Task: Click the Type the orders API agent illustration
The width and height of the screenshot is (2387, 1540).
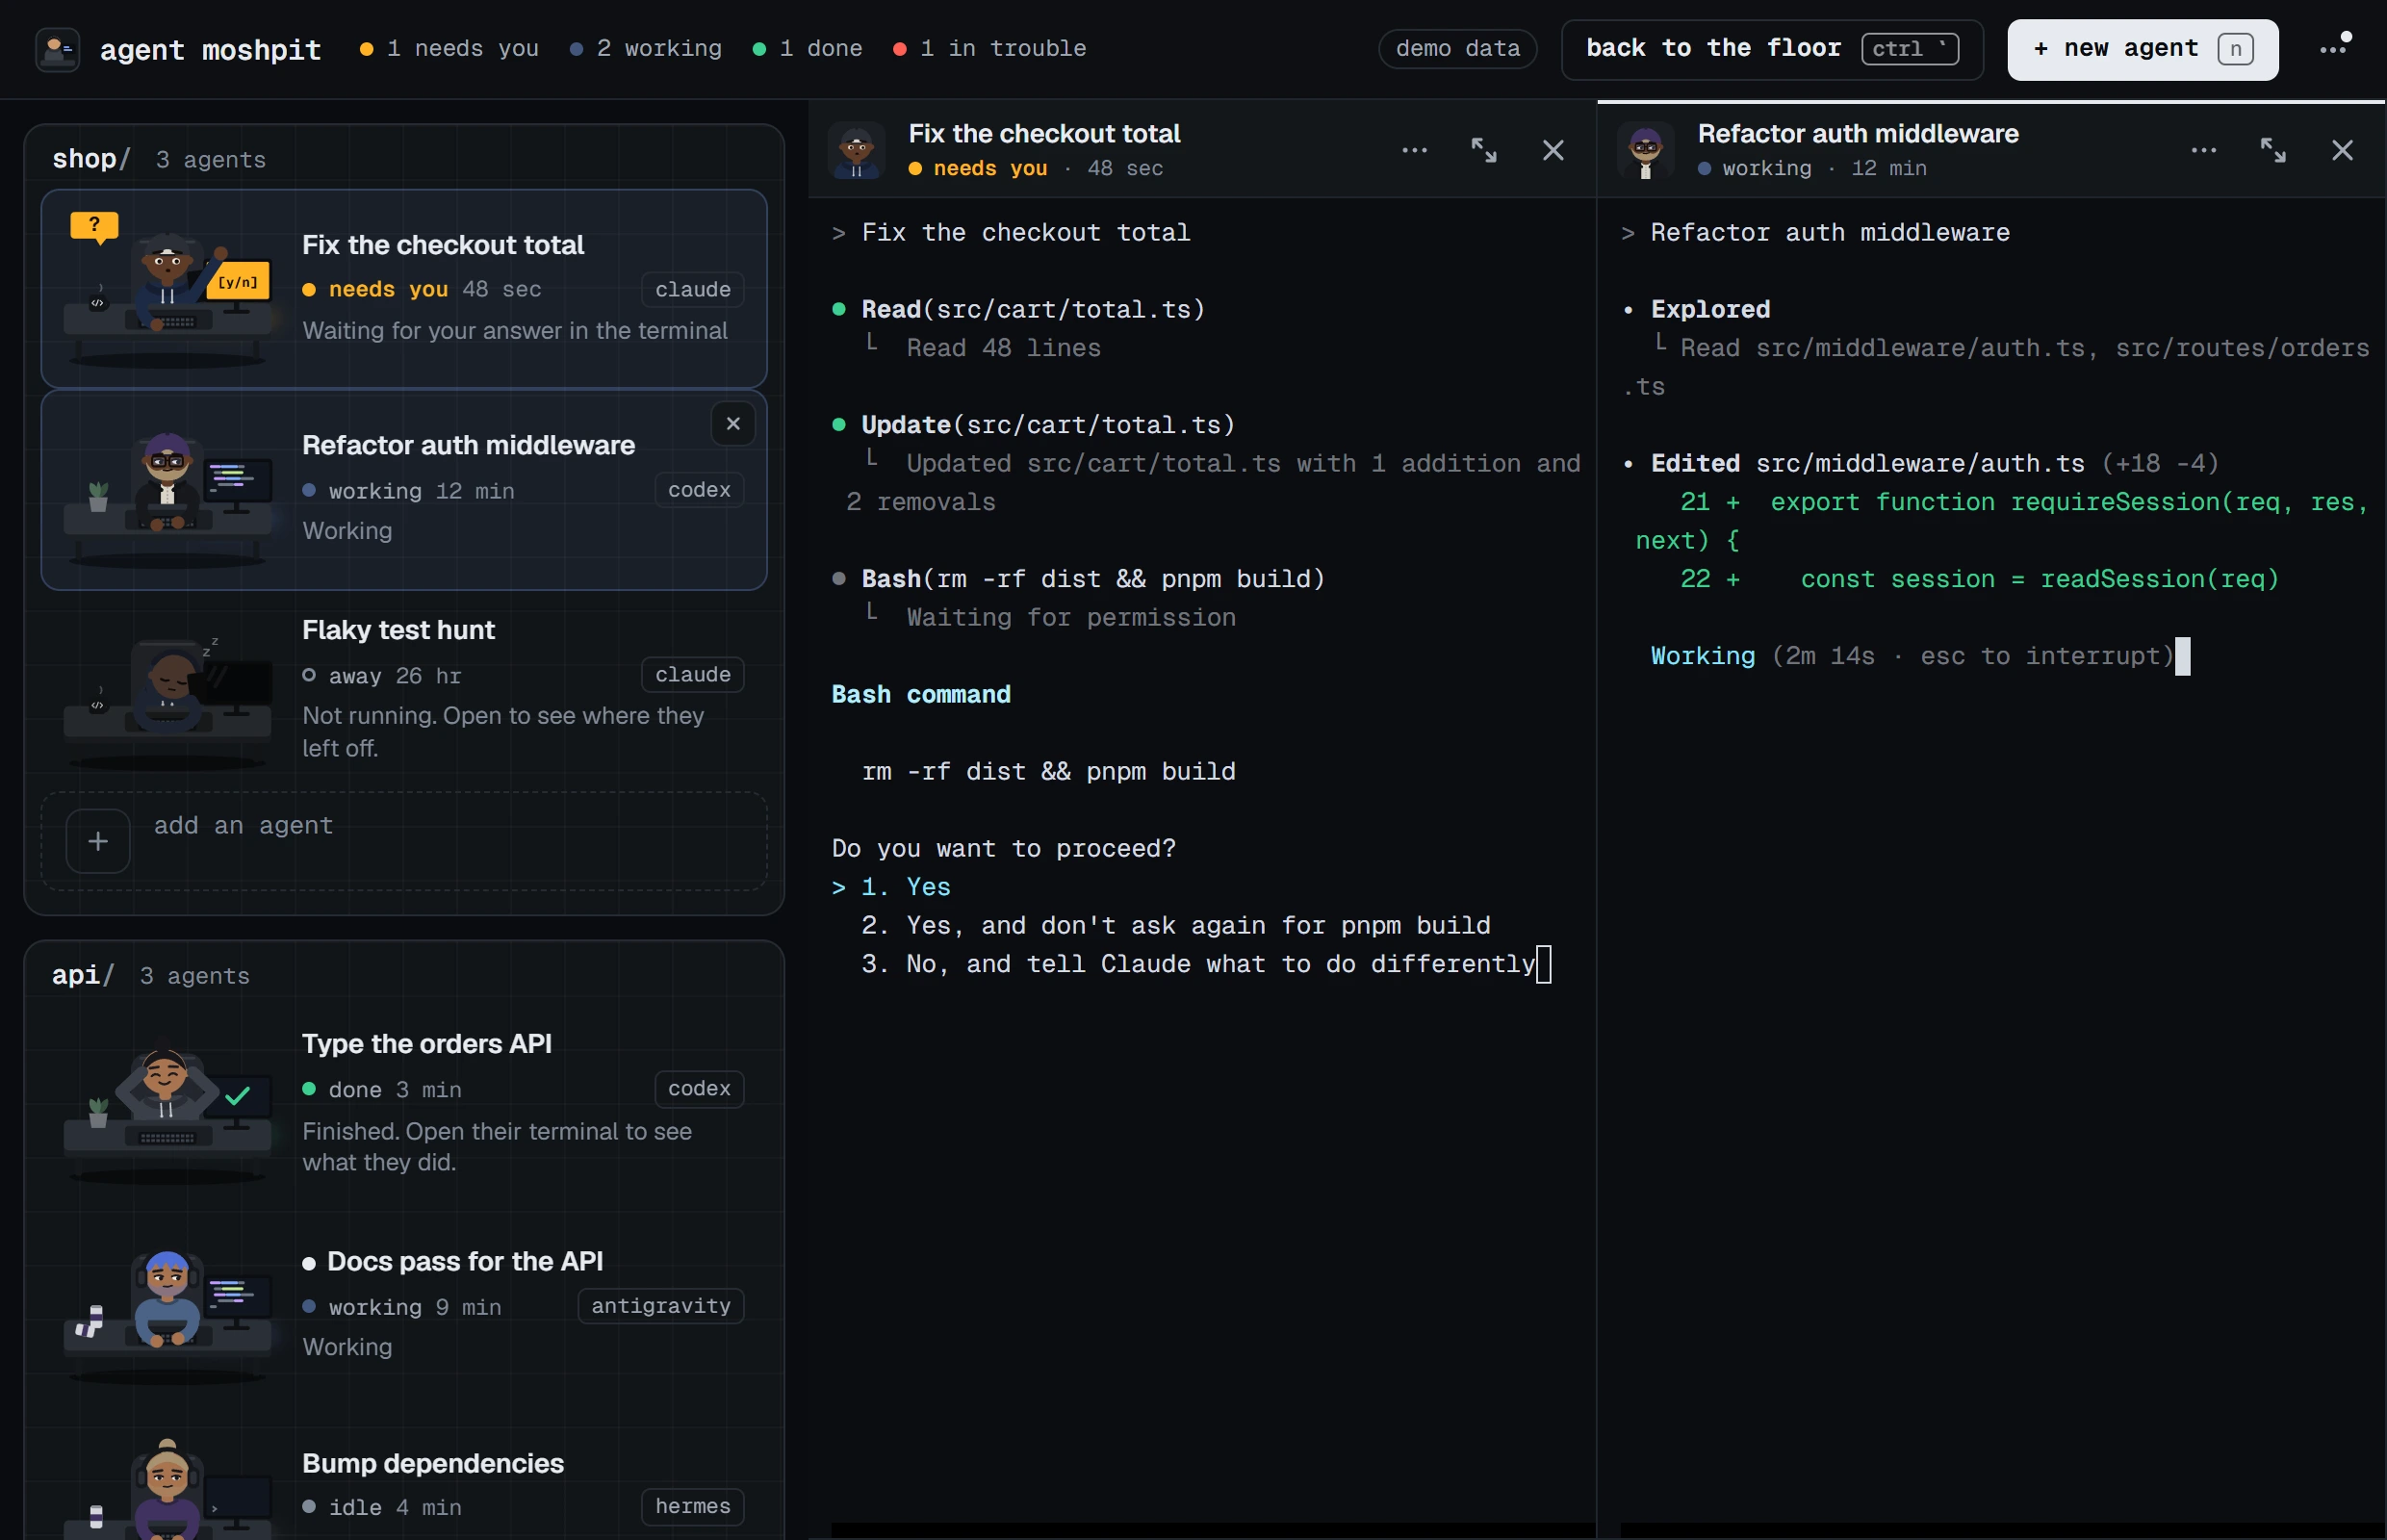Action: tap(167, 1112)
